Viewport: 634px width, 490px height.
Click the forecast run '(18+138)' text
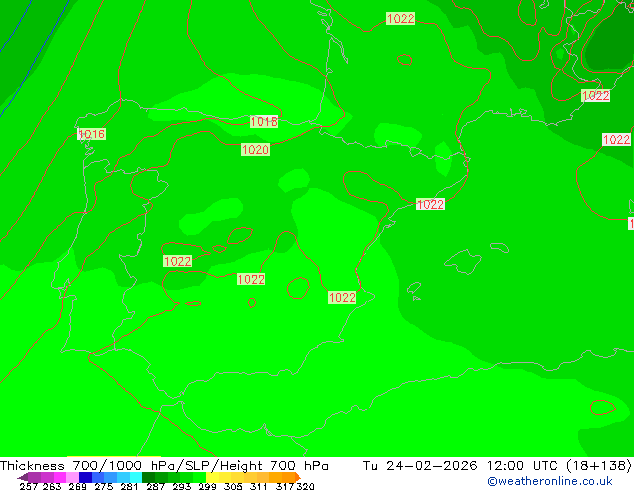tap(599, 466)
